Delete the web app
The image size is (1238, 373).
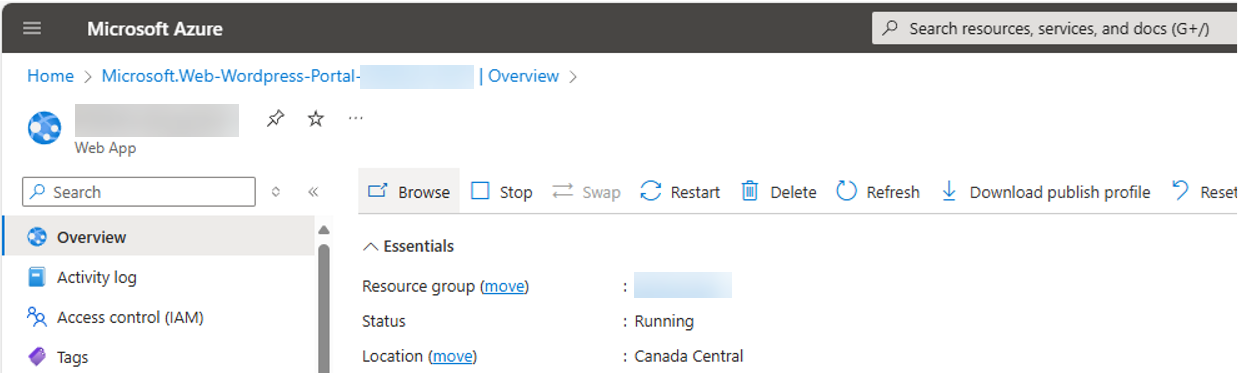778,191
